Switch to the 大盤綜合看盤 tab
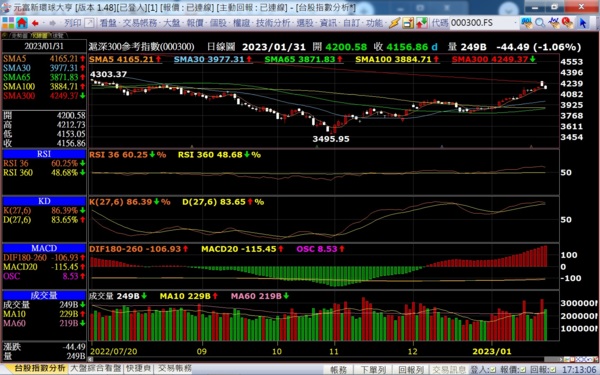 coord(96,368)
